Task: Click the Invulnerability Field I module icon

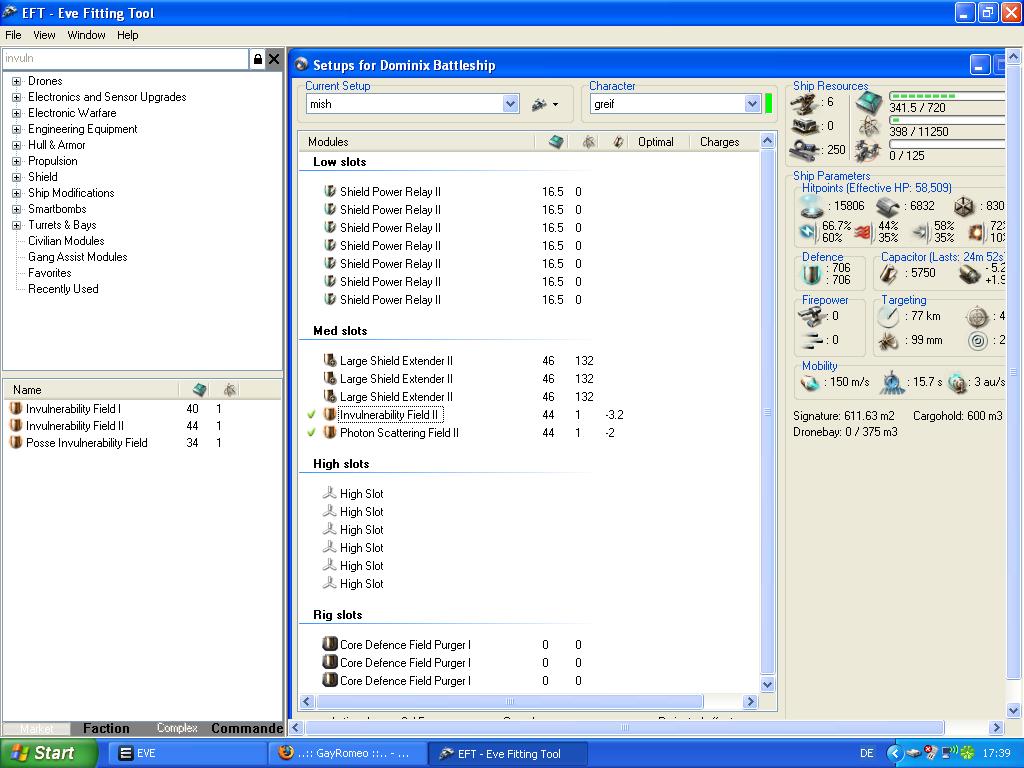Action: [16, 409]
